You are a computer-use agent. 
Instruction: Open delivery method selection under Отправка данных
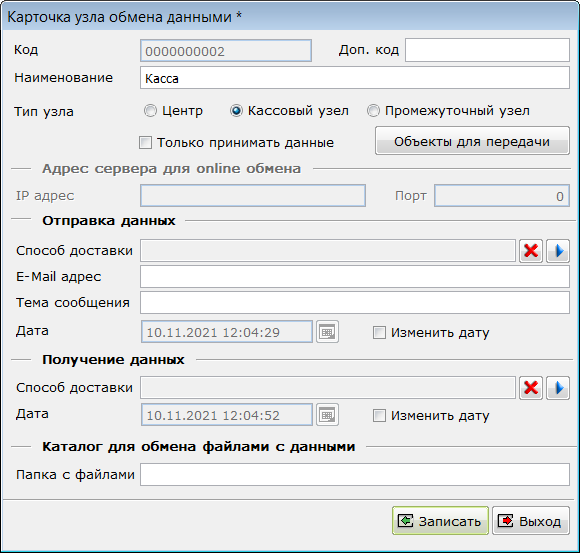click(558, 251)
